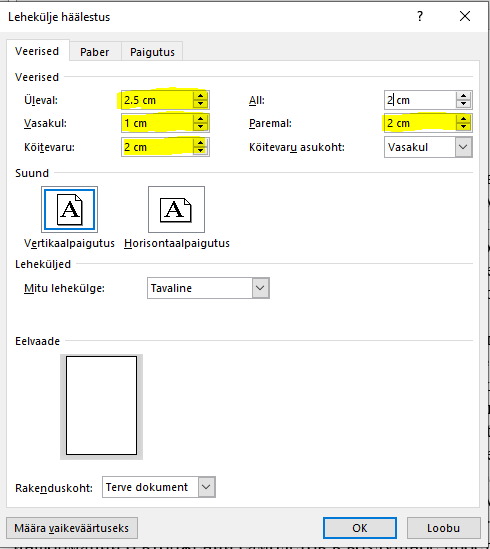The height and width of the screenshot is (549, 490).
Task: Increase the Paremal margin with up arrow
Action: pos(463,119)
